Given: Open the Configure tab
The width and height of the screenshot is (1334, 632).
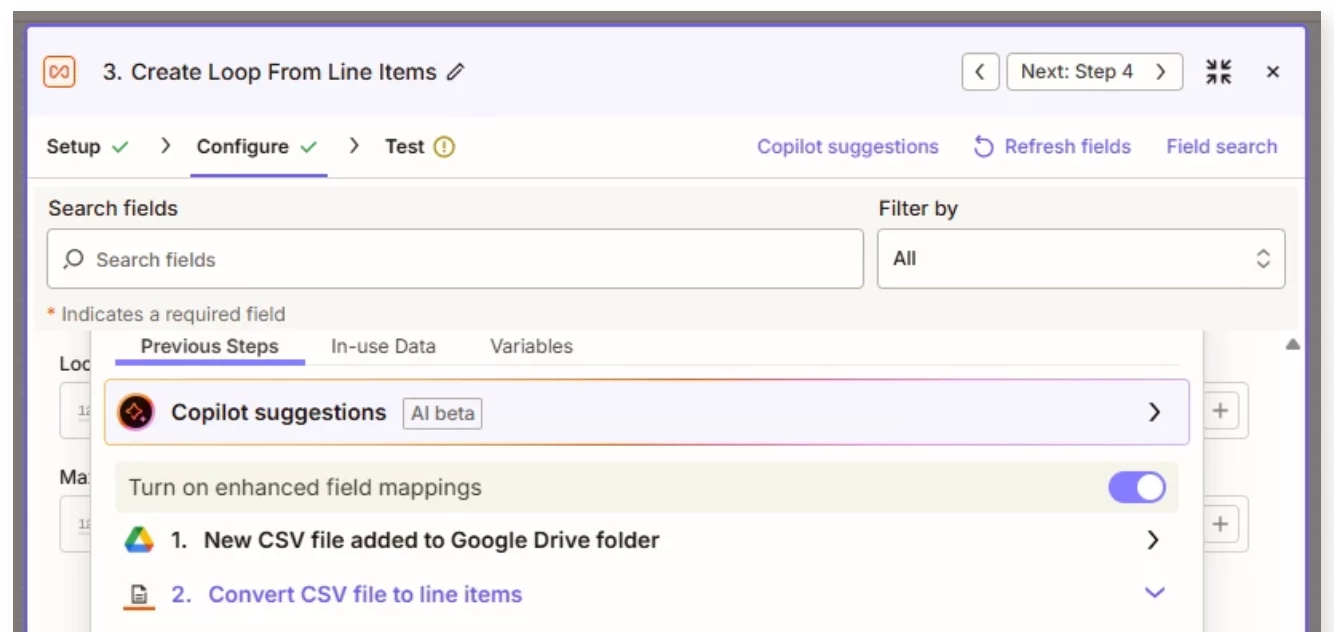Looking at the screenshot, I should (x=257, y=147).
